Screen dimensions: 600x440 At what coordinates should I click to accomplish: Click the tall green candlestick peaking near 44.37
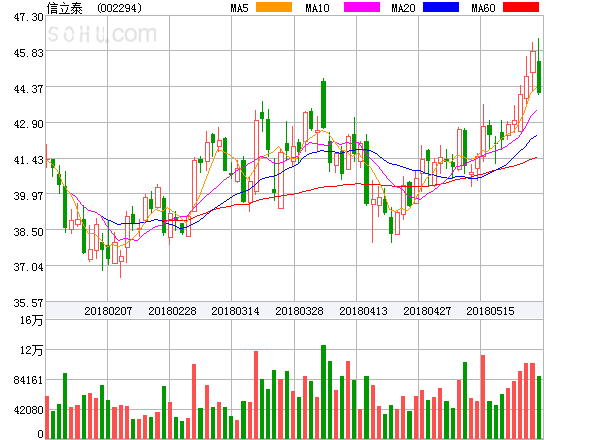[323, 103]
